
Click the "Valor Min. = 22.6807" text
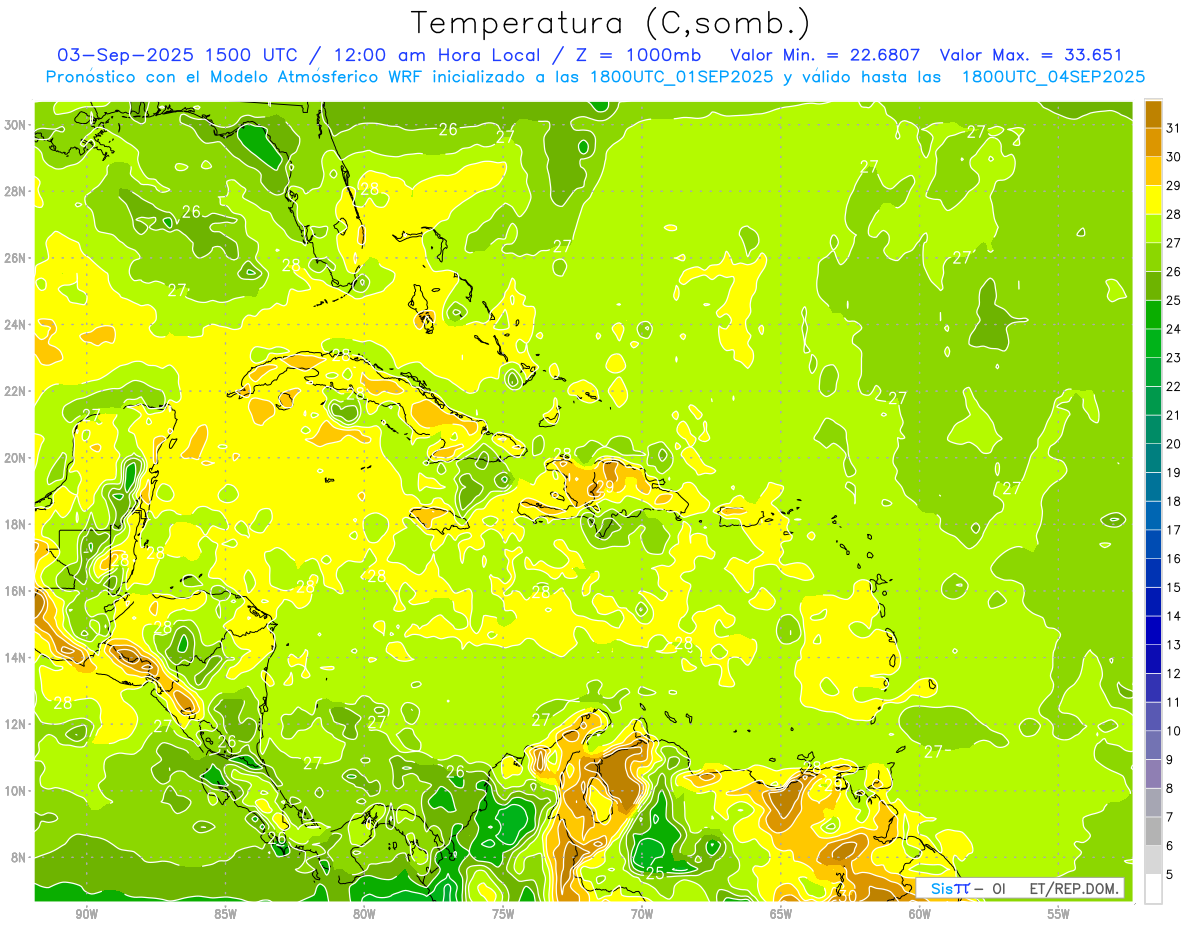[825, 55]
